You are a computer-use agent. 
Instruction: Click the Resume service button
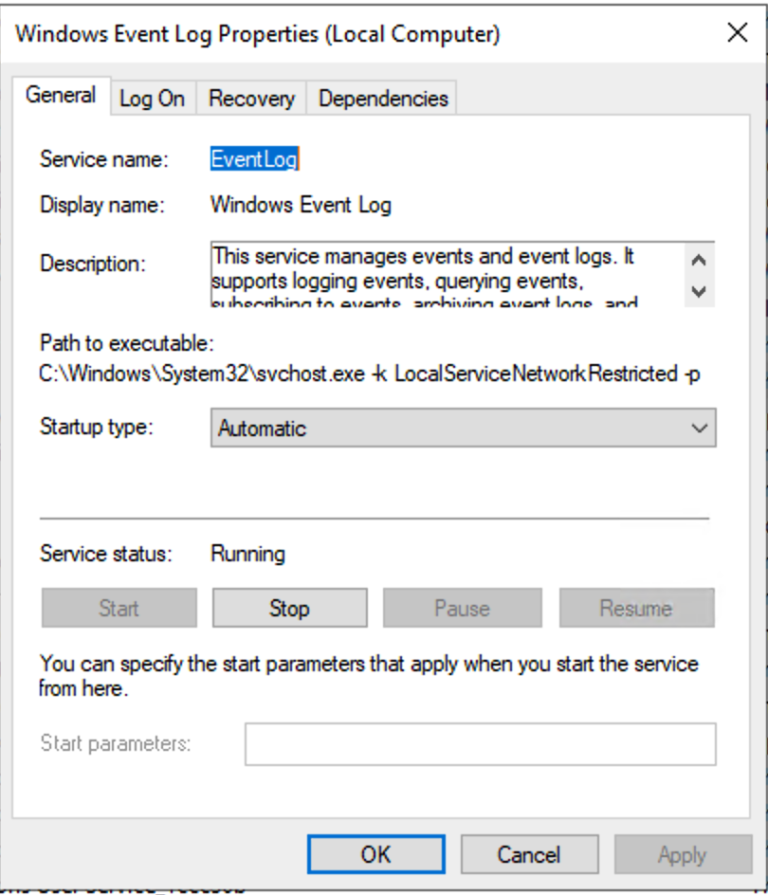click(636, 607)
